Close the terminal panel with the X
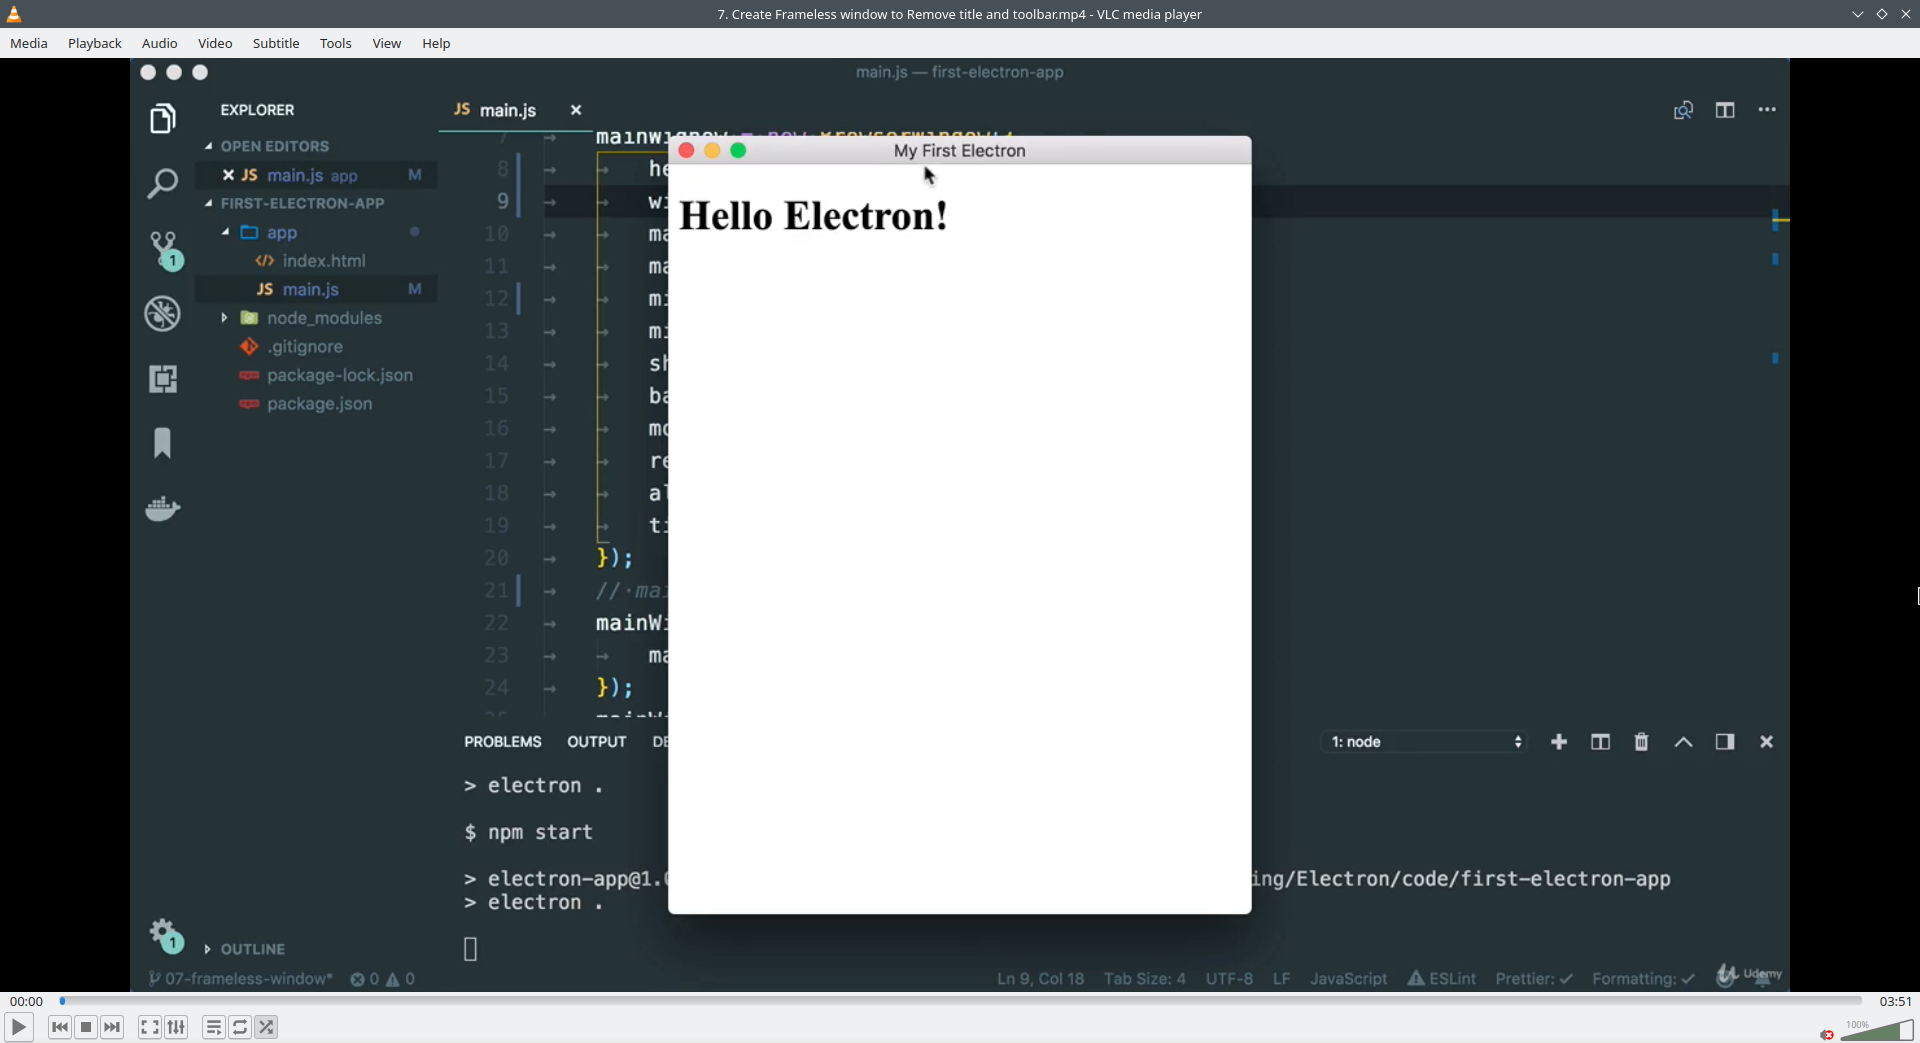The image size is (1920, 1043). coord(1767,742)
